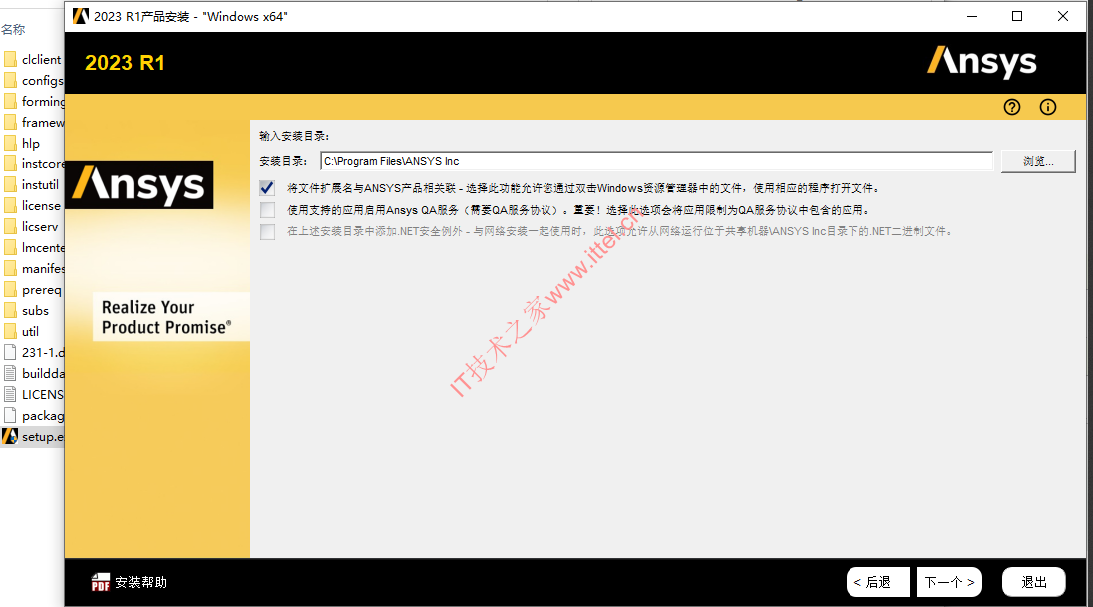Open the 安装帮助 installation help link

click(141, 582)
